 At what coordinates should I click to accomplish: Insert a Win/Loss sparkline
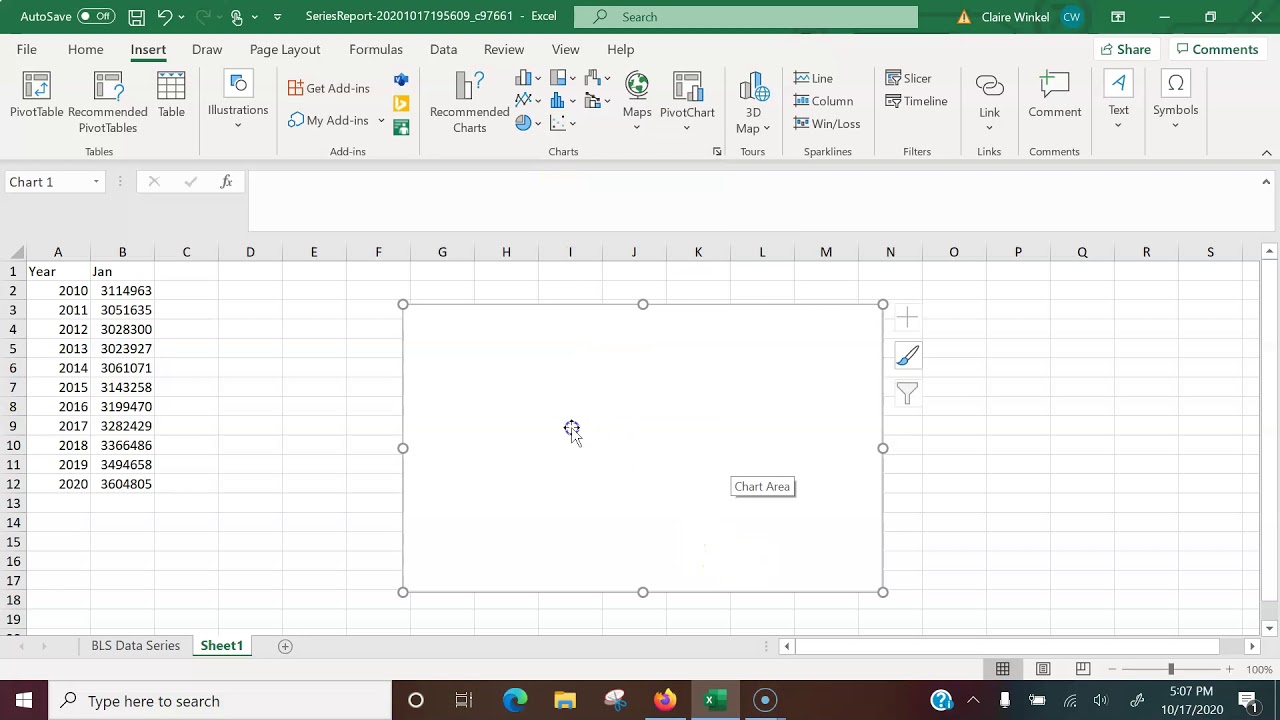pos(826,124)
